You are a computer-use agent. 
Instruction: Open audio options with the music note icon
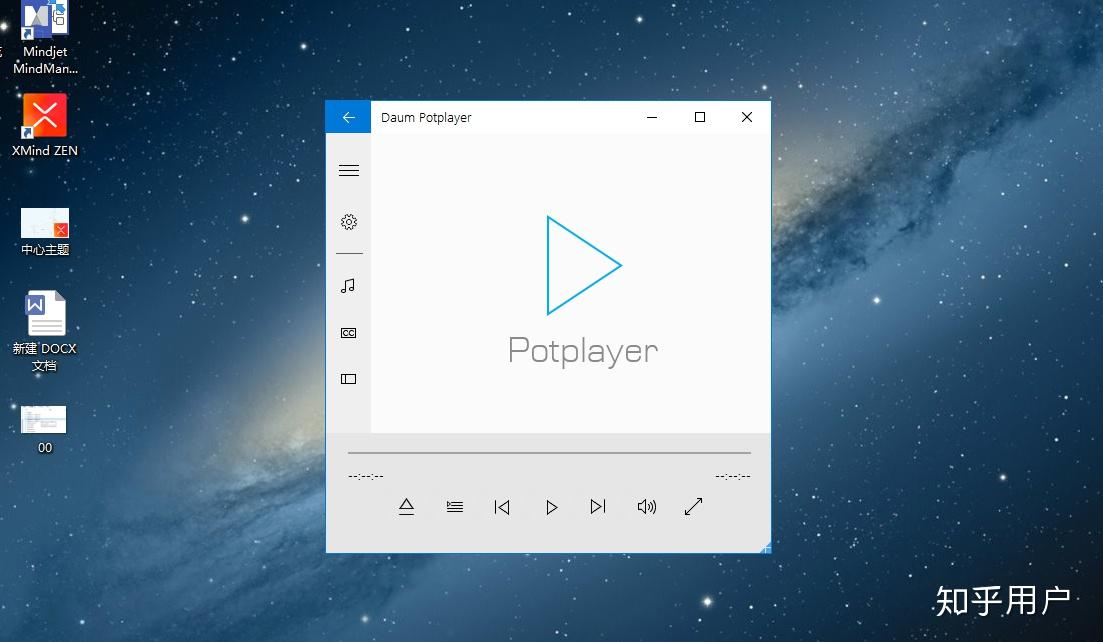tap(348, 286)
